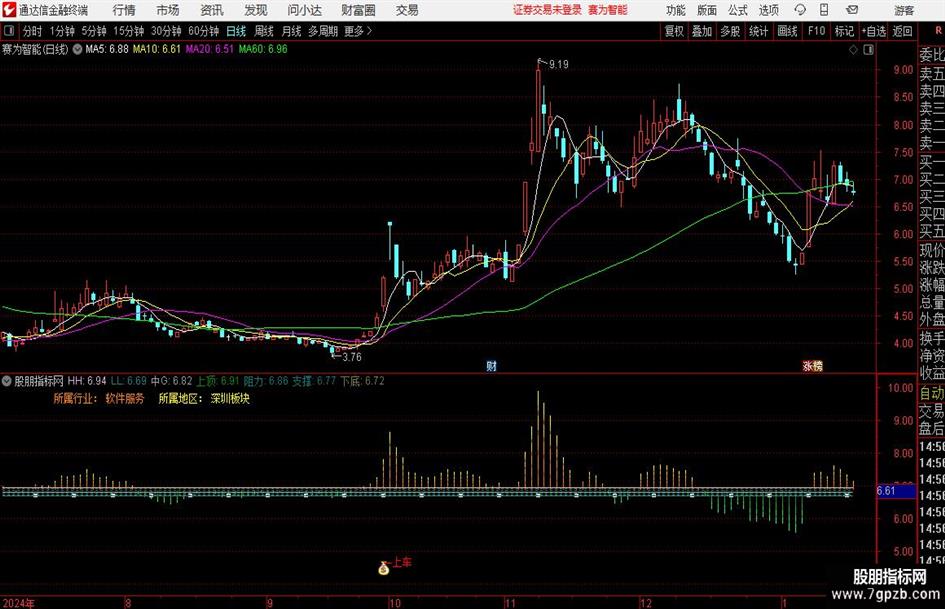Switch to the 分时 chart tab
This screenshot has height=609, width=945.
click(32, 31)
